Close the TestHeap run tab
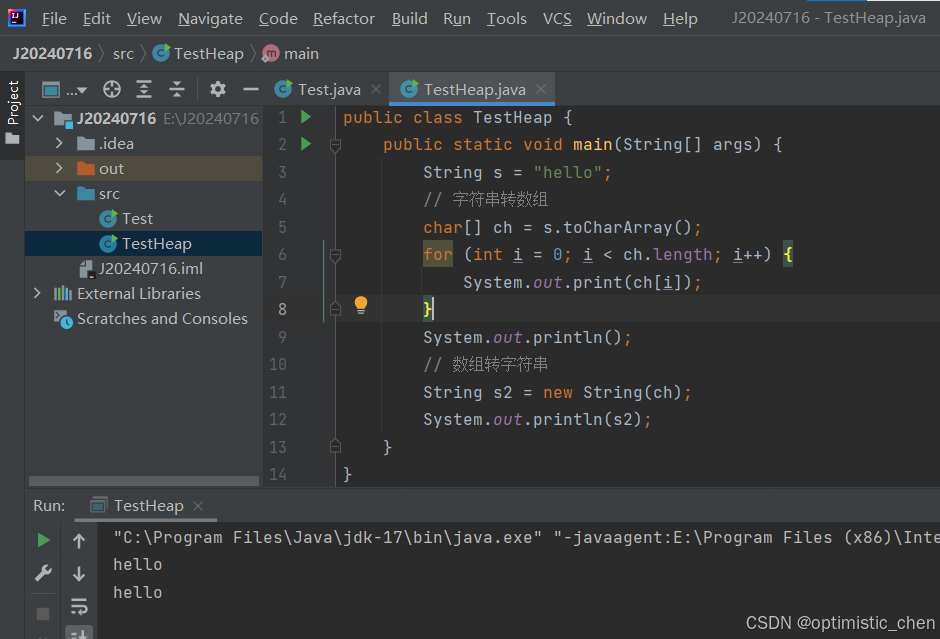This screenshot has width=940, height=639. [x=198, y=506]
